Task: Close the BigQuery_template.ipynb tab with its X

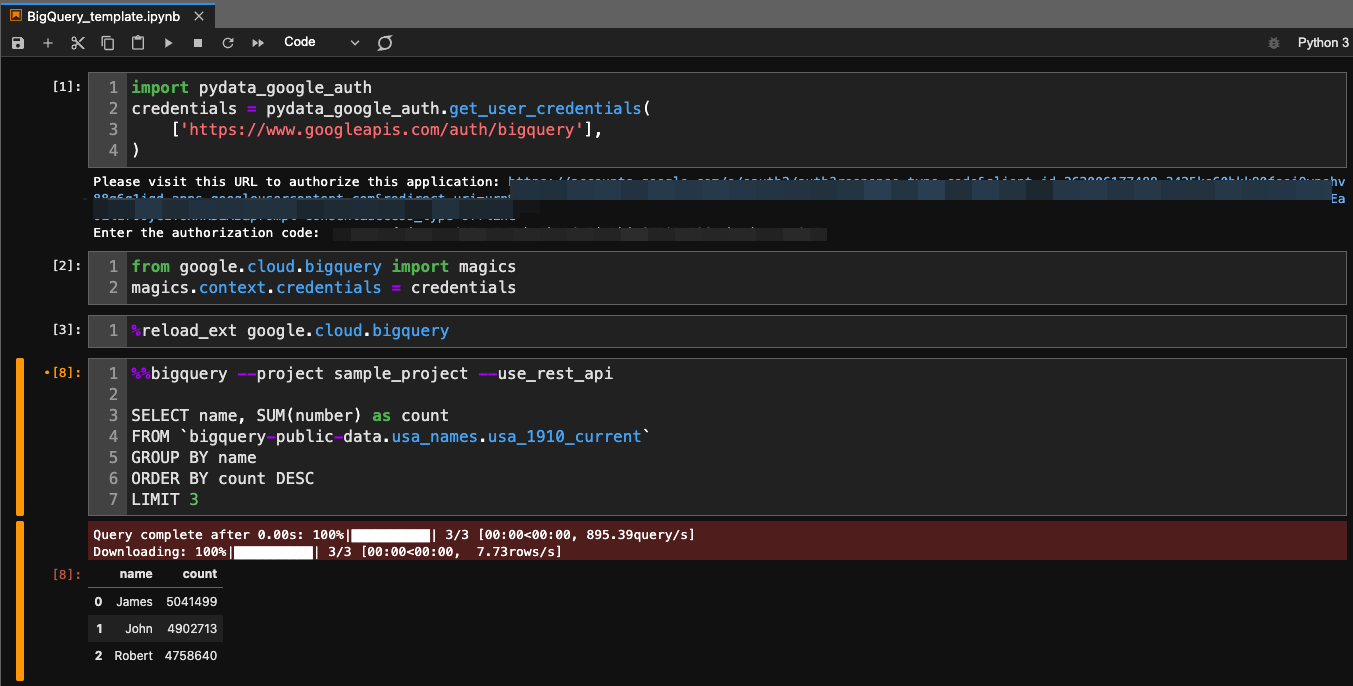Action: [199, 16]
